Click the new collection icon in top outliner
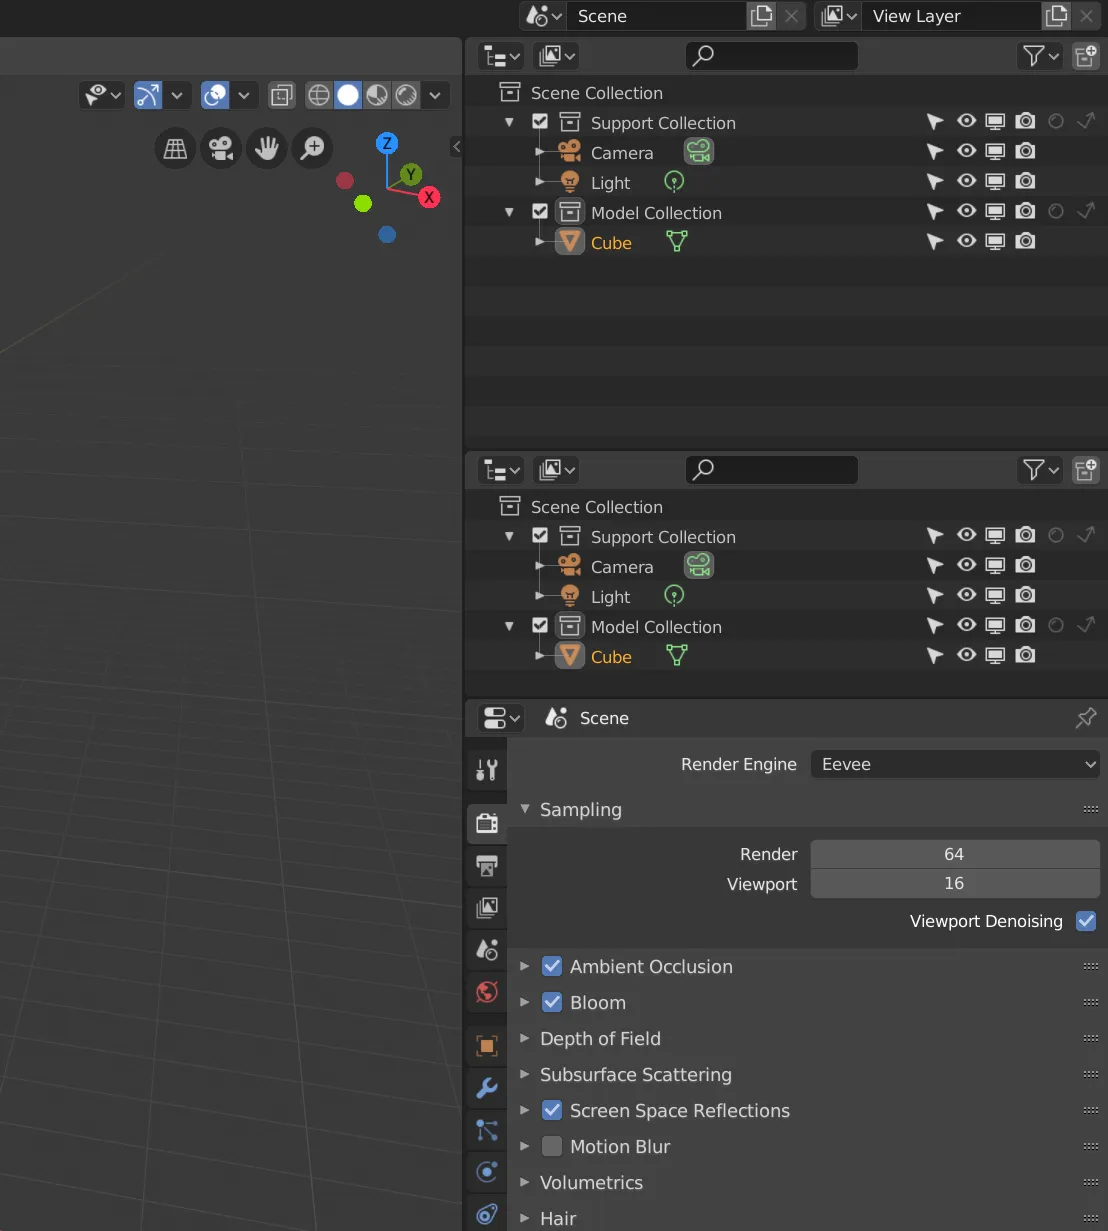 (x=1085, y=56)
